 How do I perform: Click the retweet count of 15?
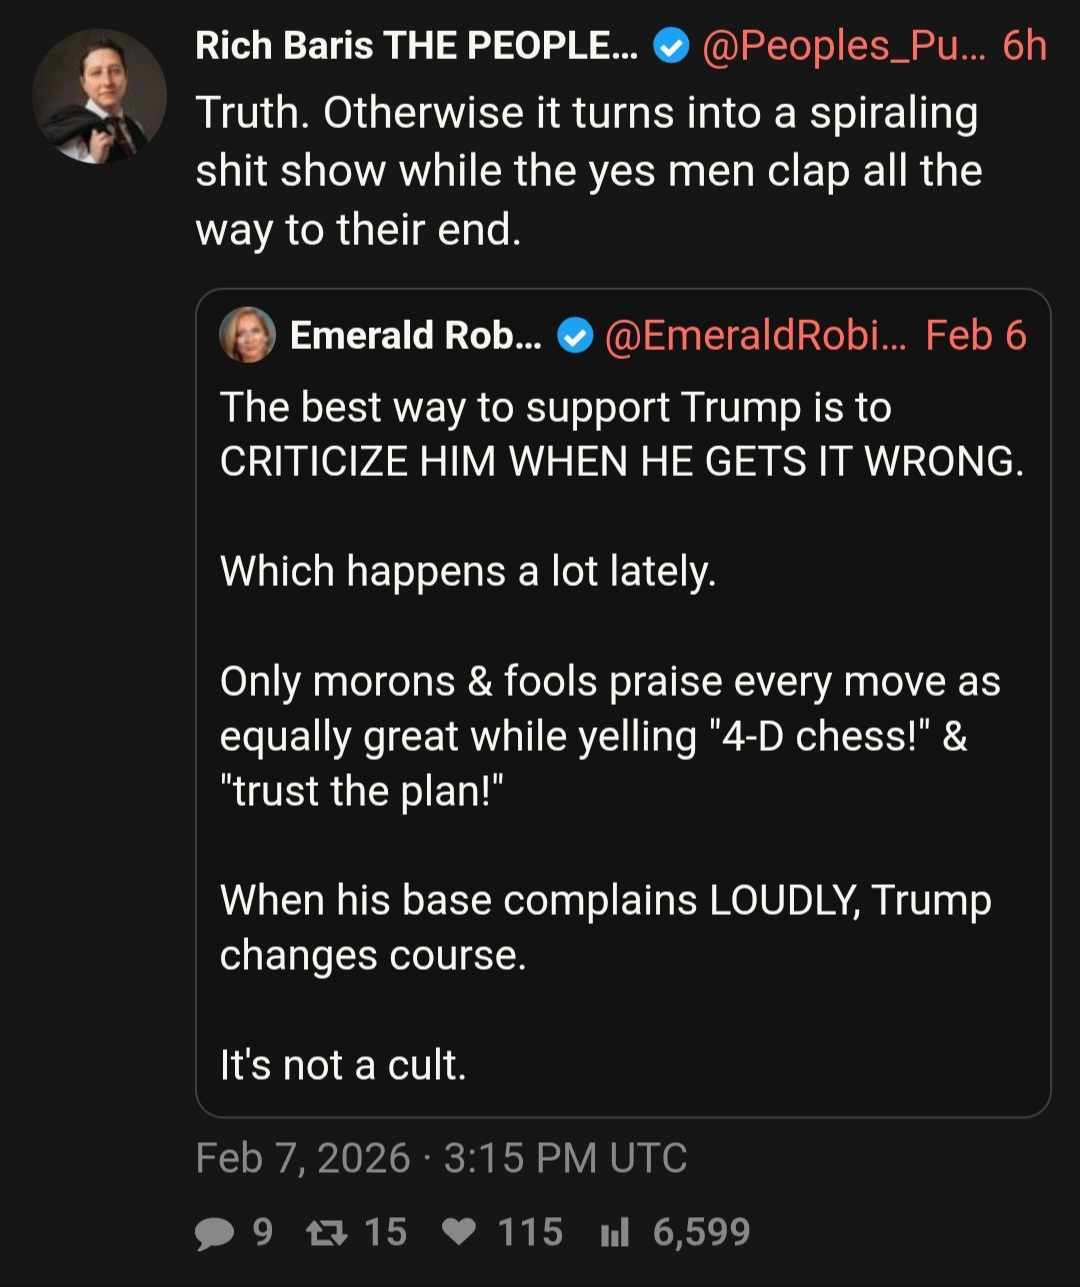pos(385,1232)
